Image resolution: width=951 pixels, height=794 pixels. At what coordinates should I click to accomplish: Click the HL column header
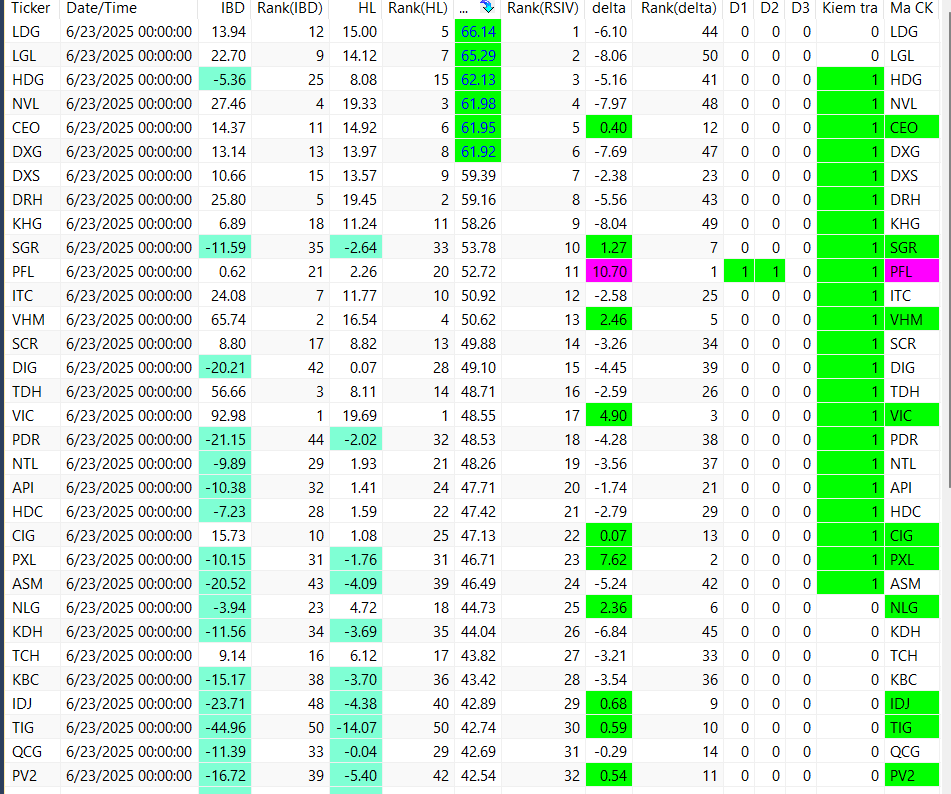pyautogui.click(x=356, y=8)
